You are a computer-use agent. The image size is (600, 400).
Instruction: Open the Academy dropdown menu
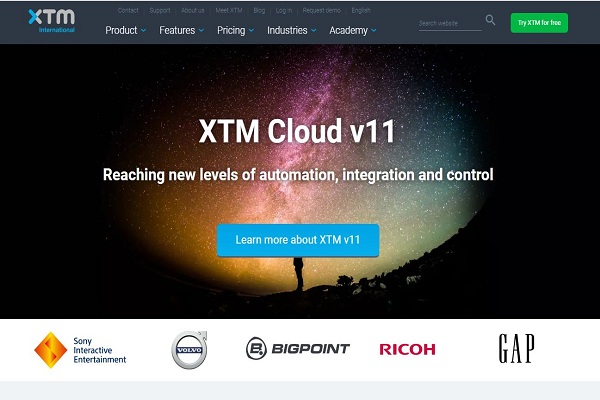[353, 30]
